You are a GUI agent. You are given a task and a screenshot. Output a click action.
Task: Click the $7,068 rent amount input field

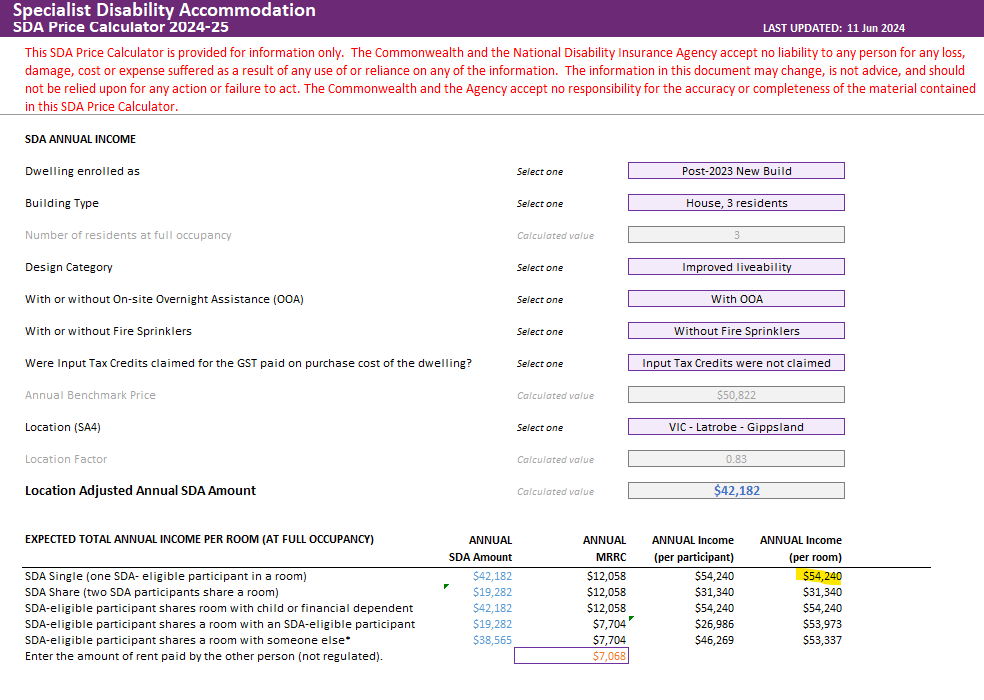pyautogui.click(x=571, y=655)
